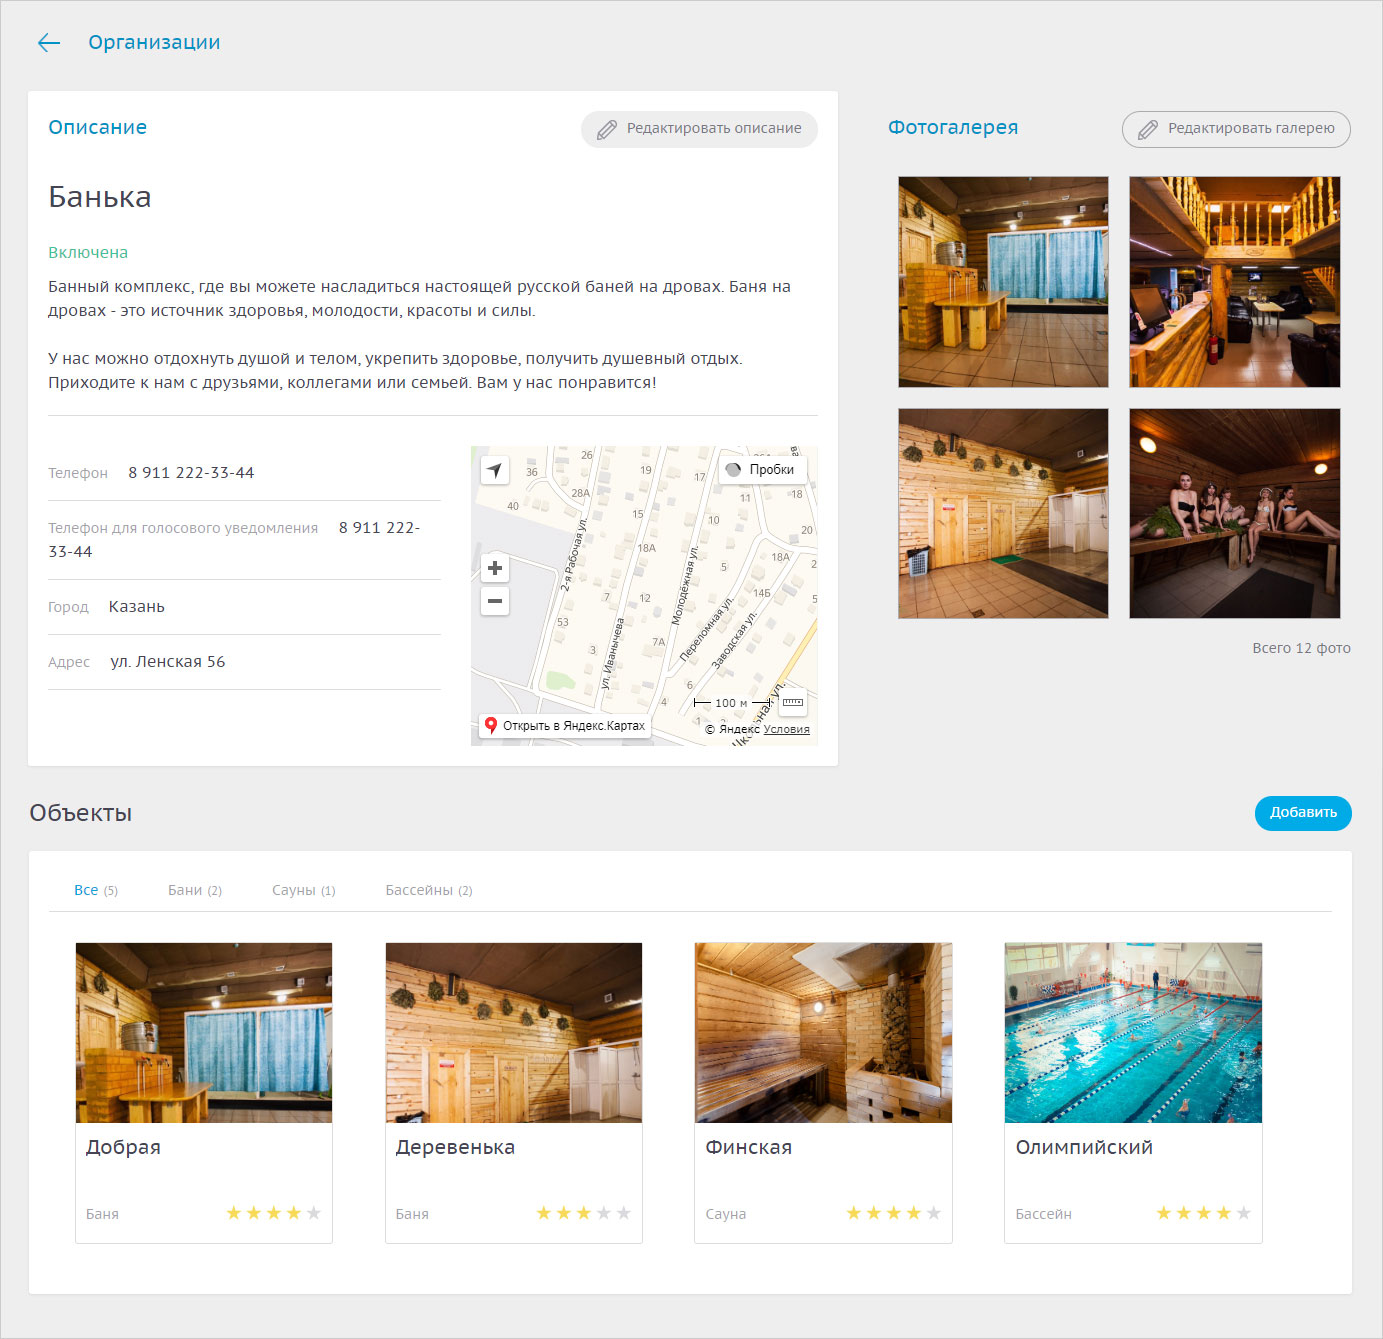Screen dimensions: 1383x1339
Task: Click the first star on Деревенька rating
Action: [x=544, y=1213]
